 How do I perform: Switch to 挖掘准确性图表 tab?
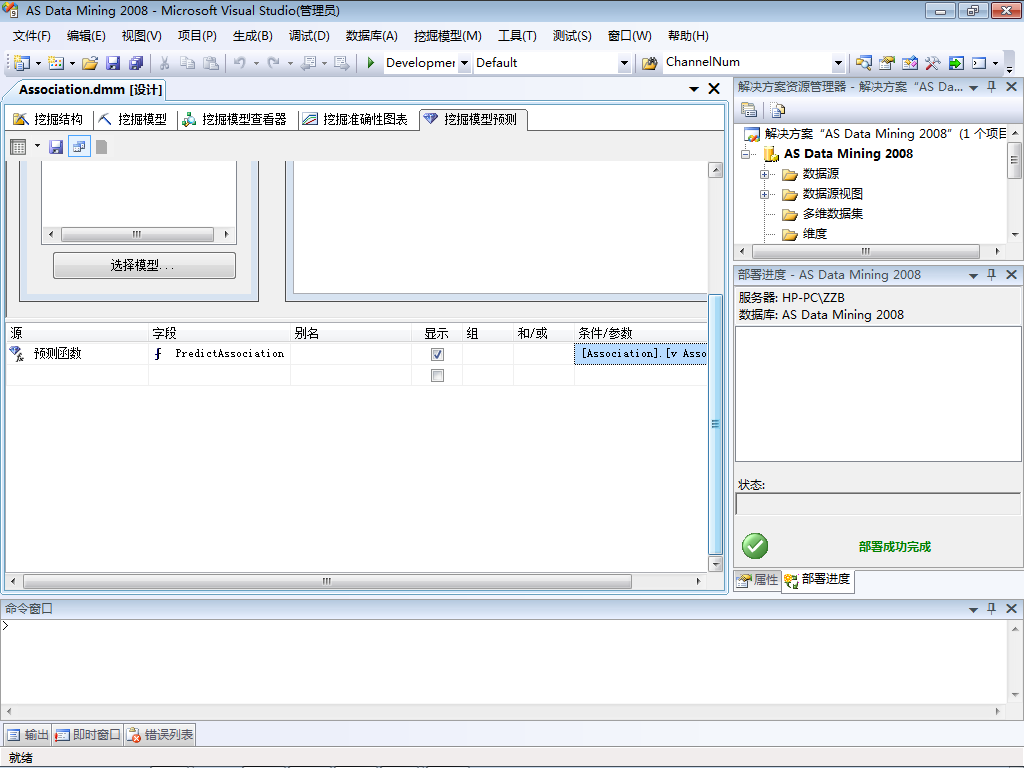(x=356, y=119)
